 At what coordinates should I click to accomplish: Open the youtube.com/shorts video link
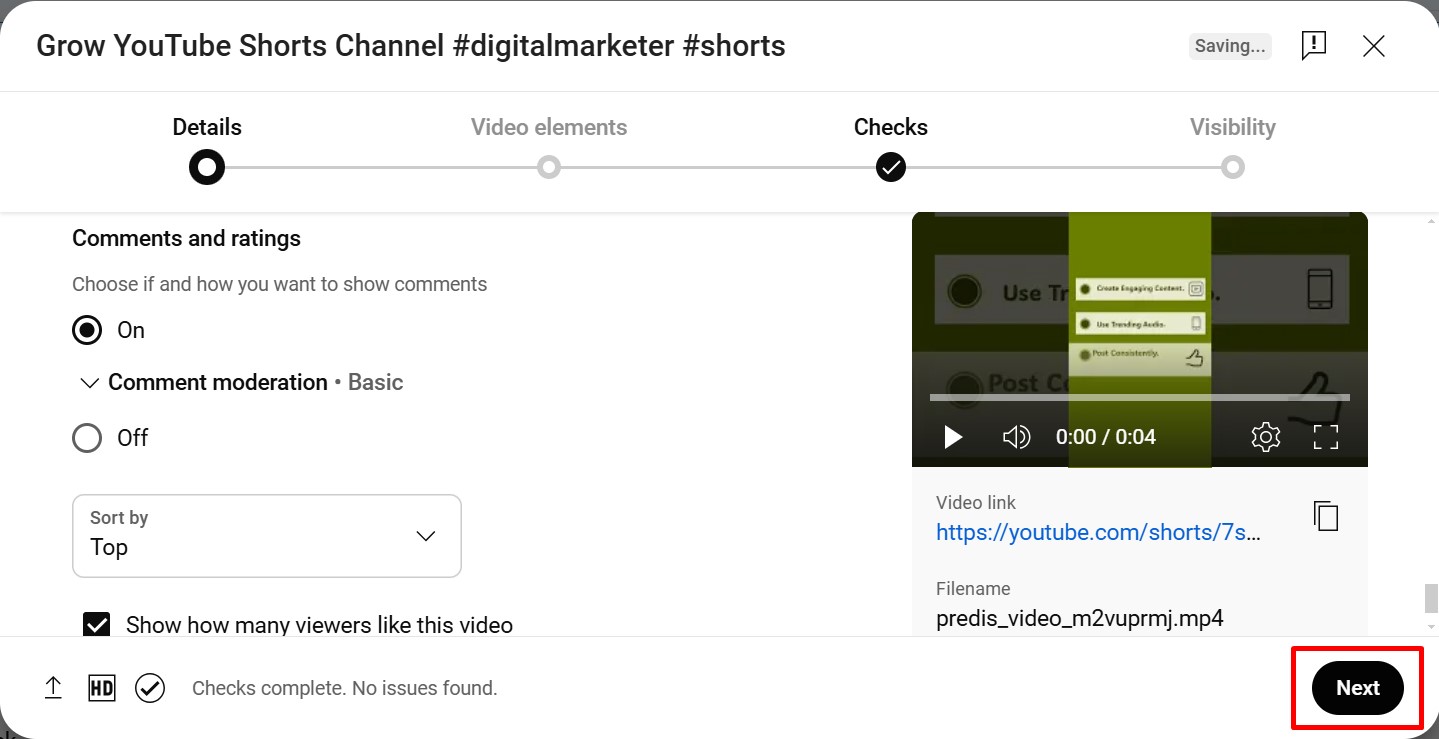[1097, 532]
